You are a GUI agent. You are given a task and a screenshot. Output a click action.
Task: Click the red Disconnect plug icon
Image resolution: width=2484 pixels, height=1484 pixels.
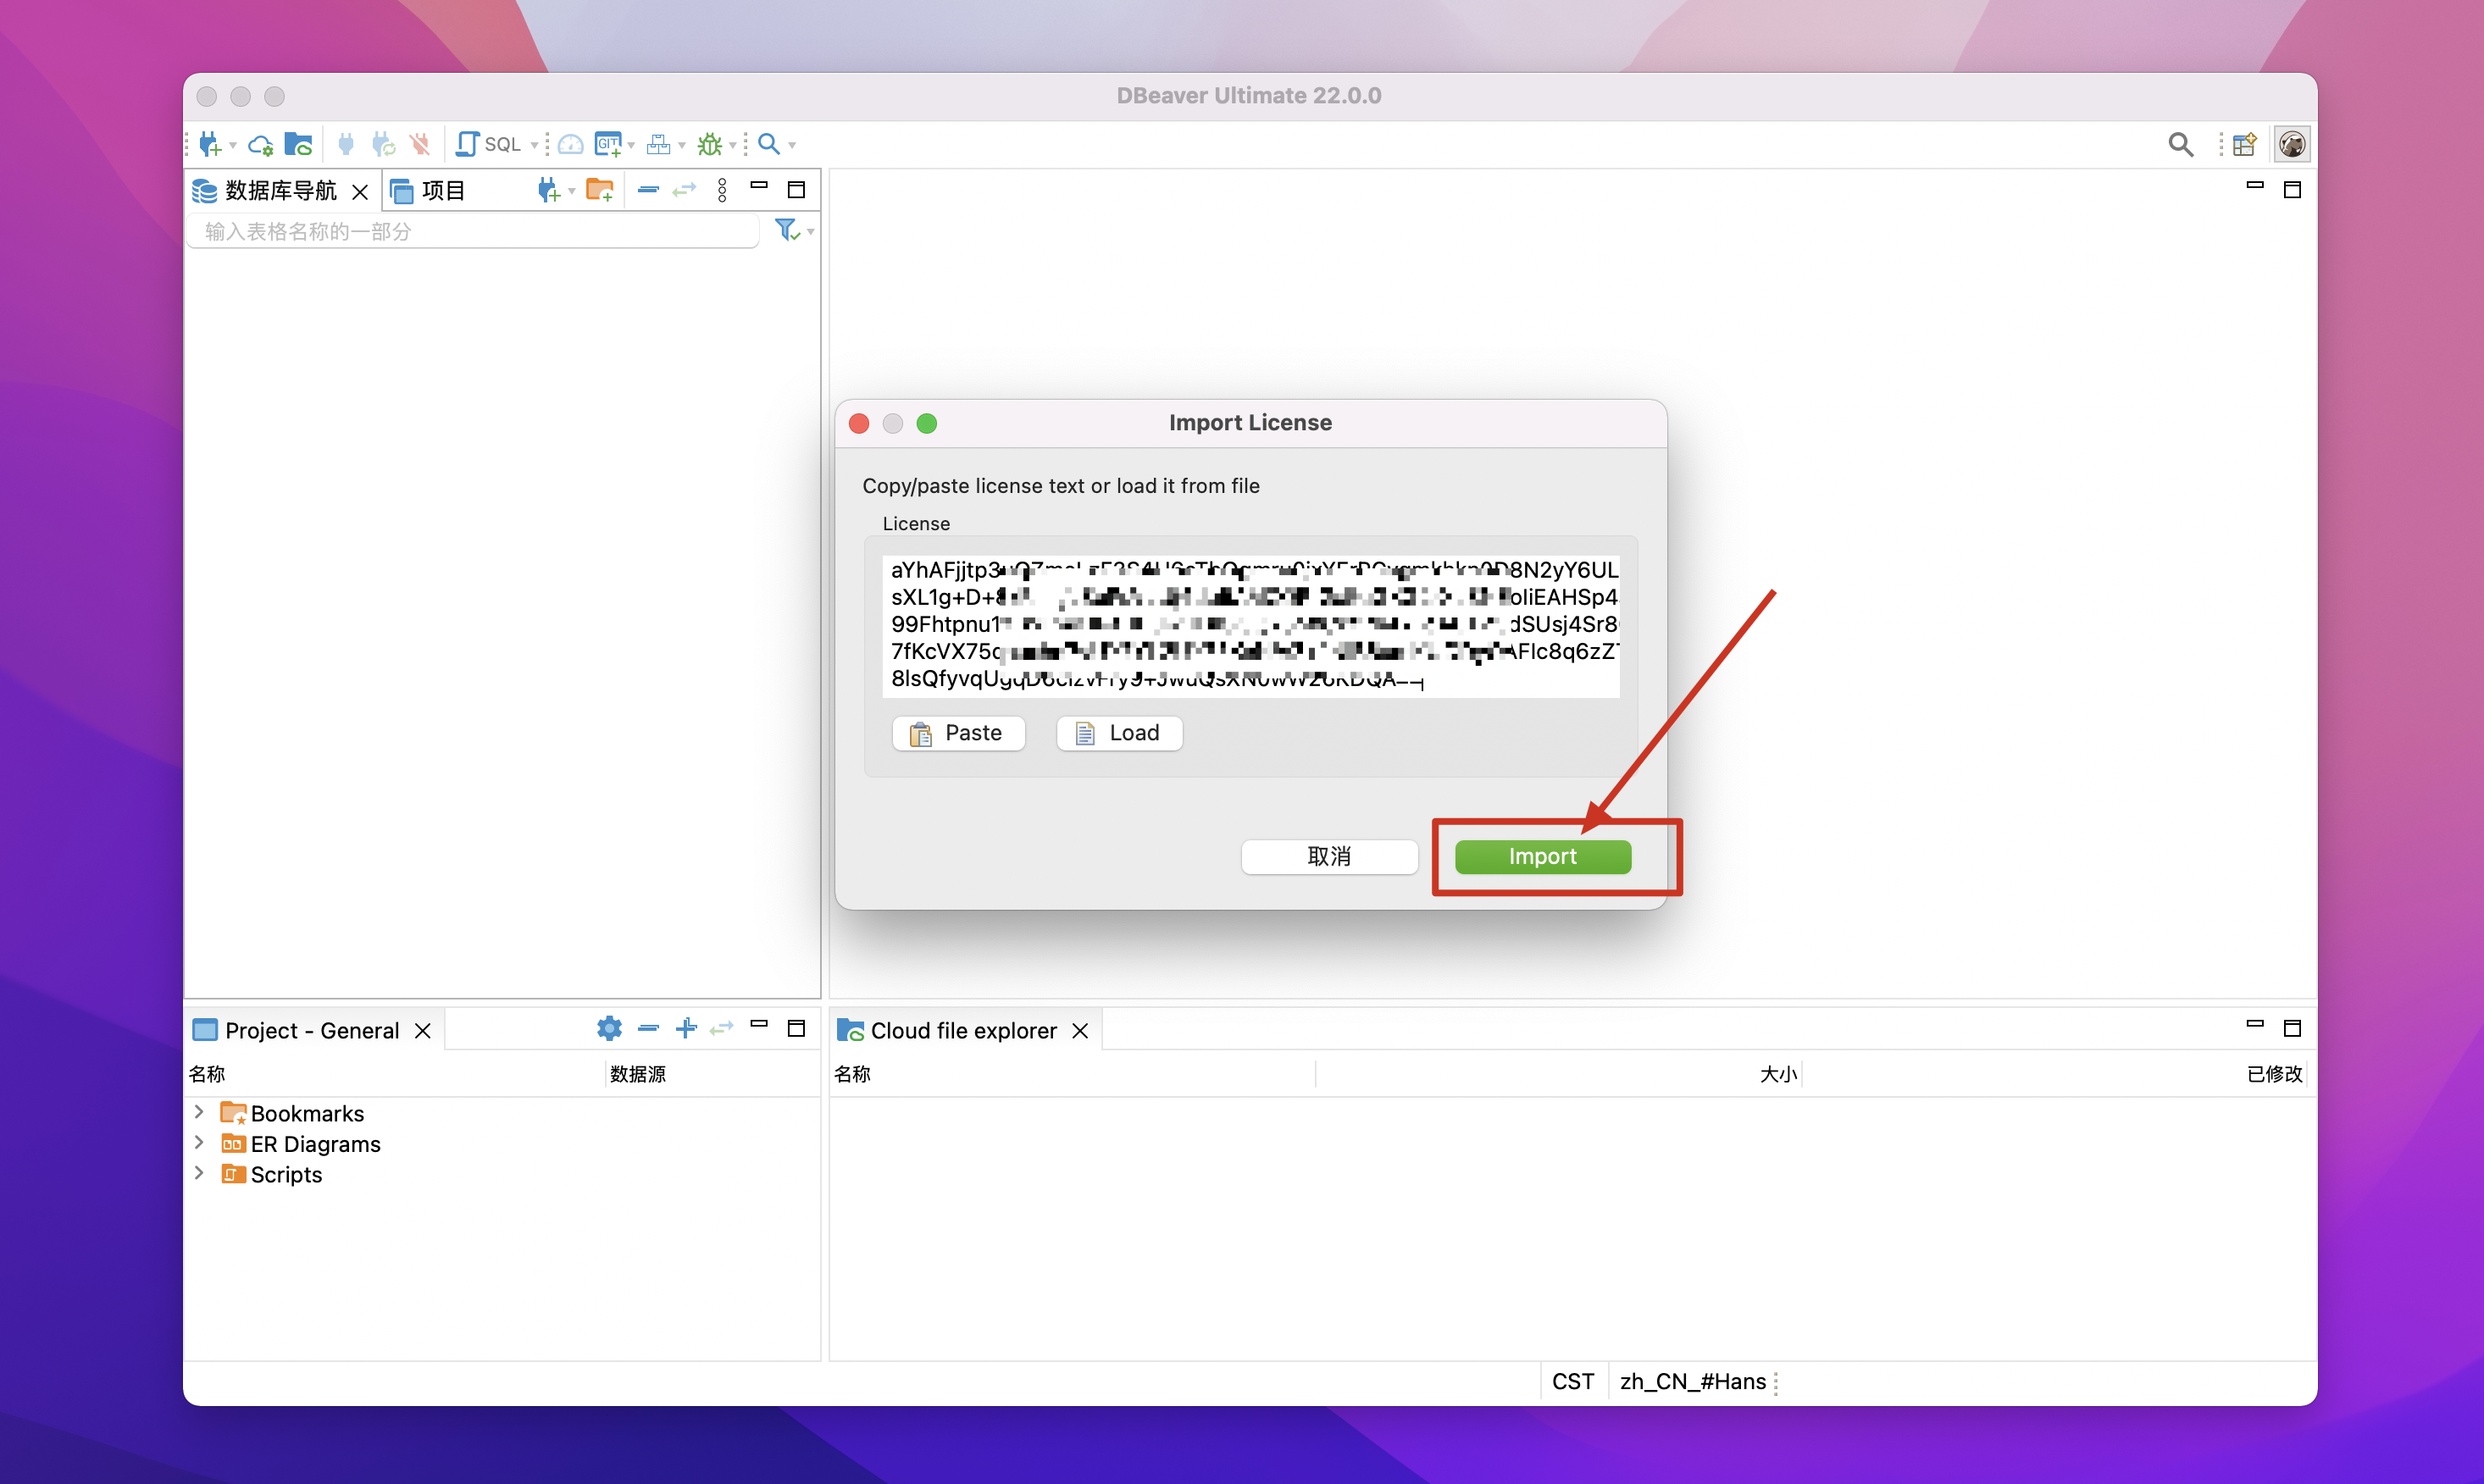420,144
